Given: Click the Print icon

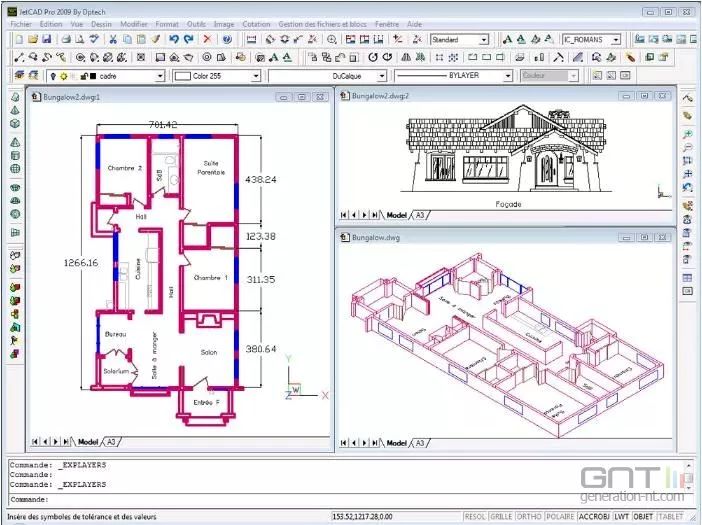Looking at the screenshot, I should pos(66,40).
